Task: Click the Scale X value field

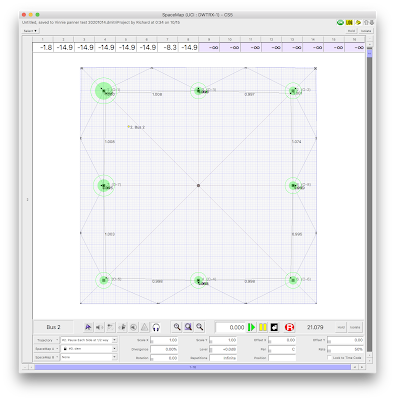Action: pos(164,340)
